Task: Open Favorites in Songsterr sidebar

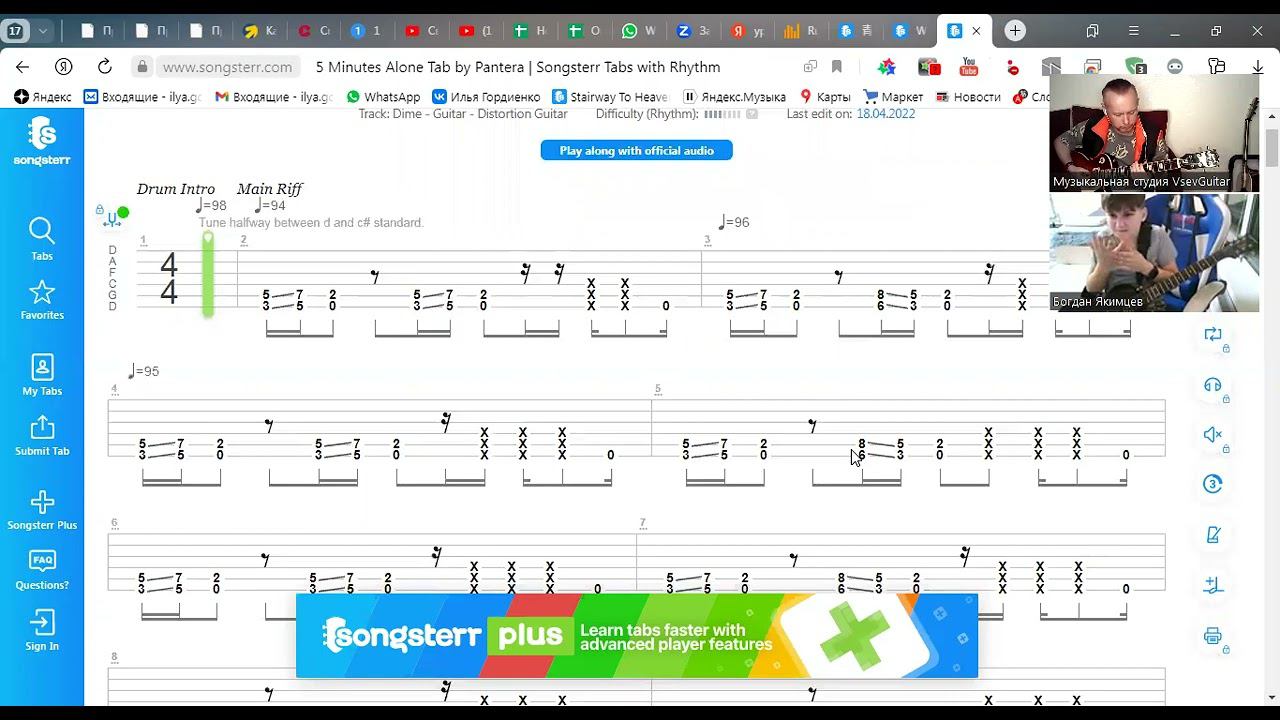Action: (42, 299)
